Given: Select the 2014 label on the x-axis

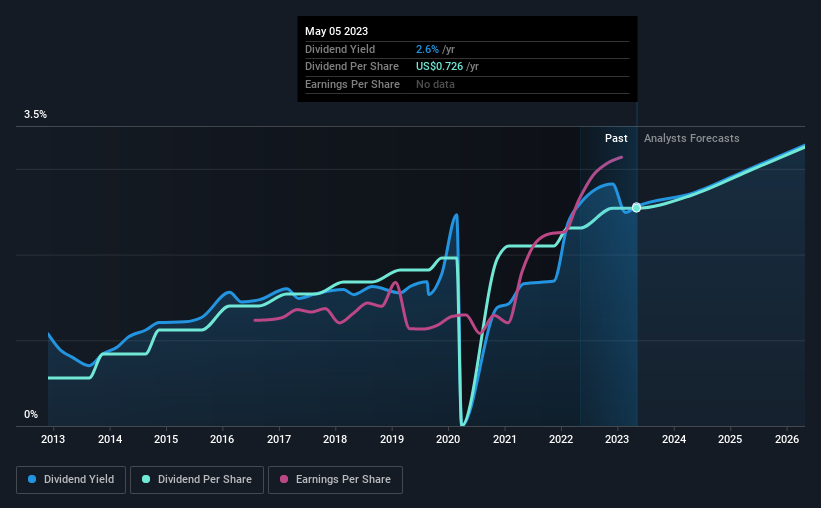Looking at the screenshot, I should 110,439.
